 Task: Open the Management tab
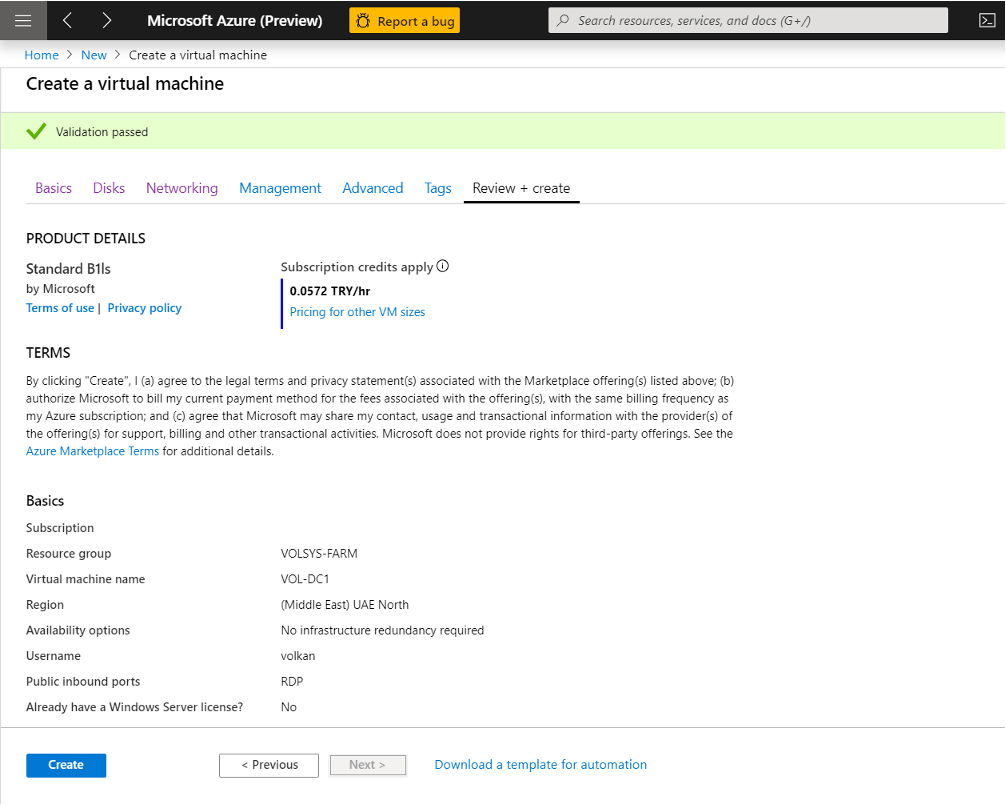tap(280, 188)
